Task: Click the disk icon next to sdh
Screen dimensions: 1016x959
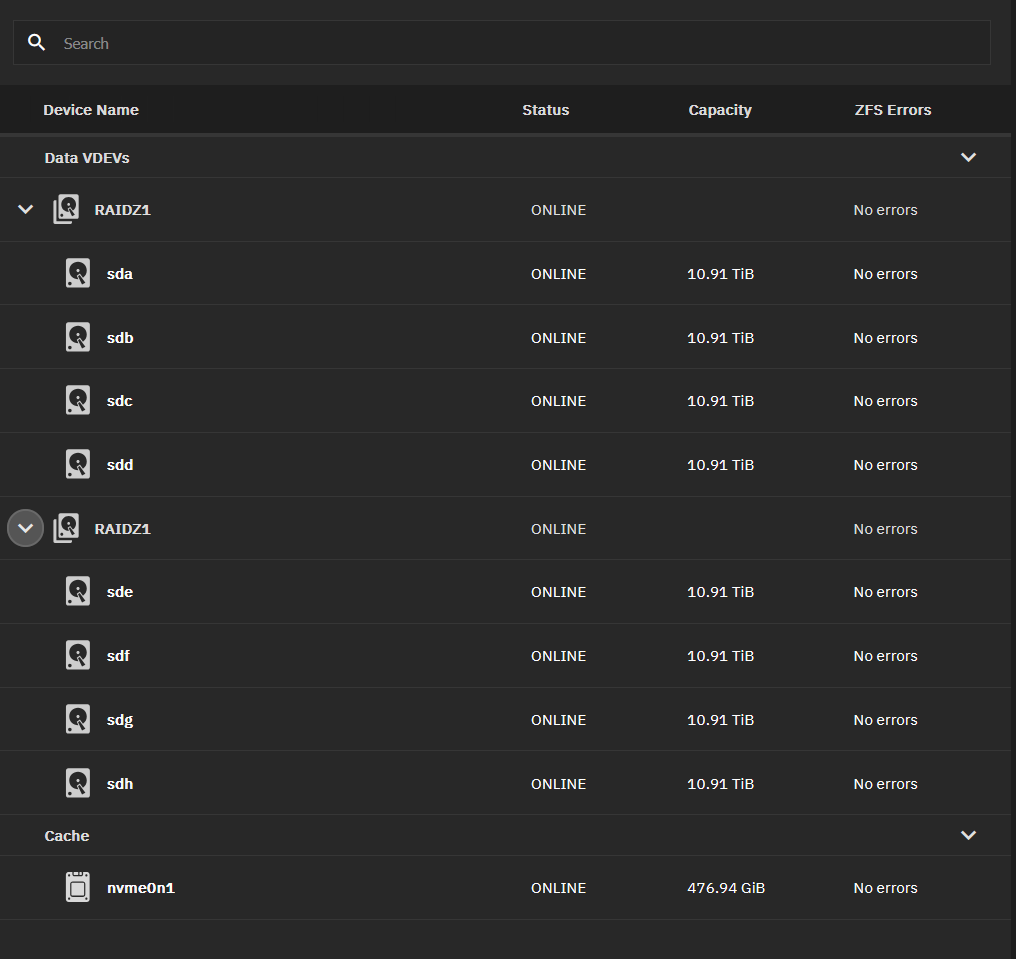Action: click(x=78, y=783)
